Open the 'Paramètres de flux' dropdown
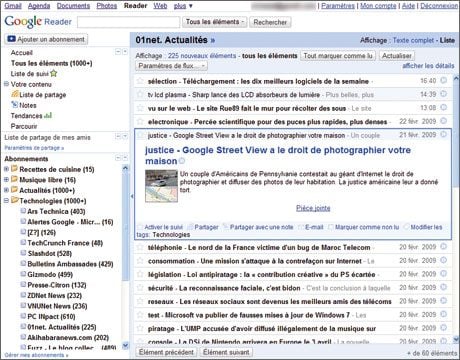The height and width of the screenshot is (360, 460). point(171,66)
